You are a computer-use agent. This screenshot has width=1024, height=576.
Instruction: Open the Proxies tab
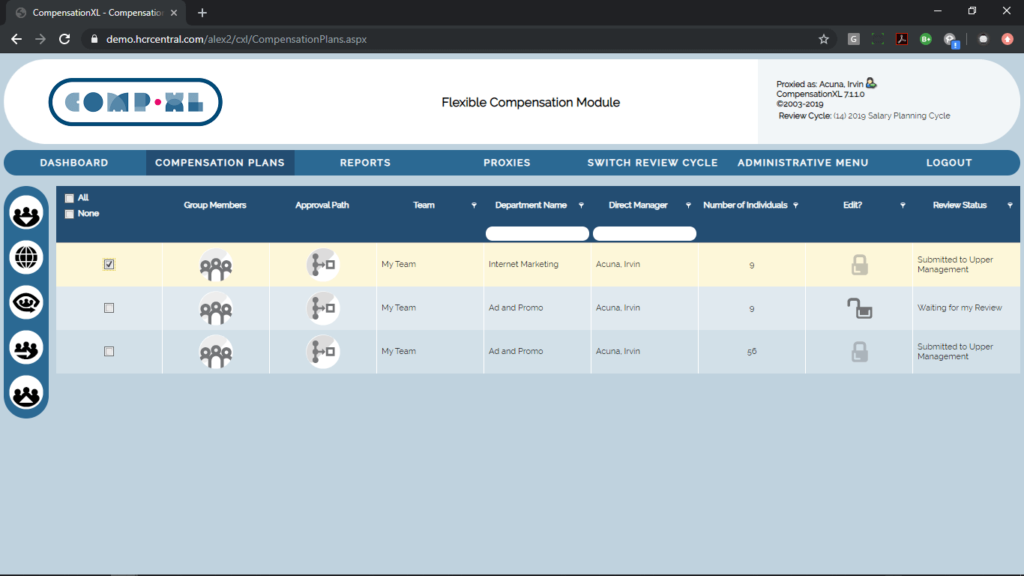506,161
